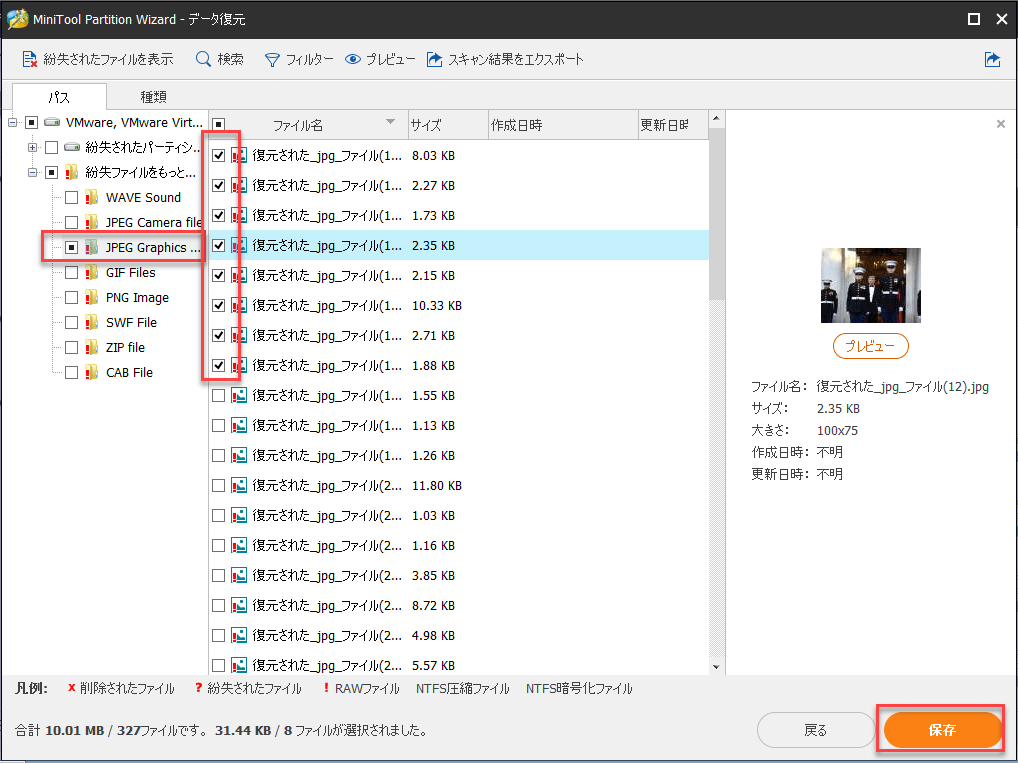Close the preview panel with the X icon
Screen dimensions: 1018x763
[1000, 123]
